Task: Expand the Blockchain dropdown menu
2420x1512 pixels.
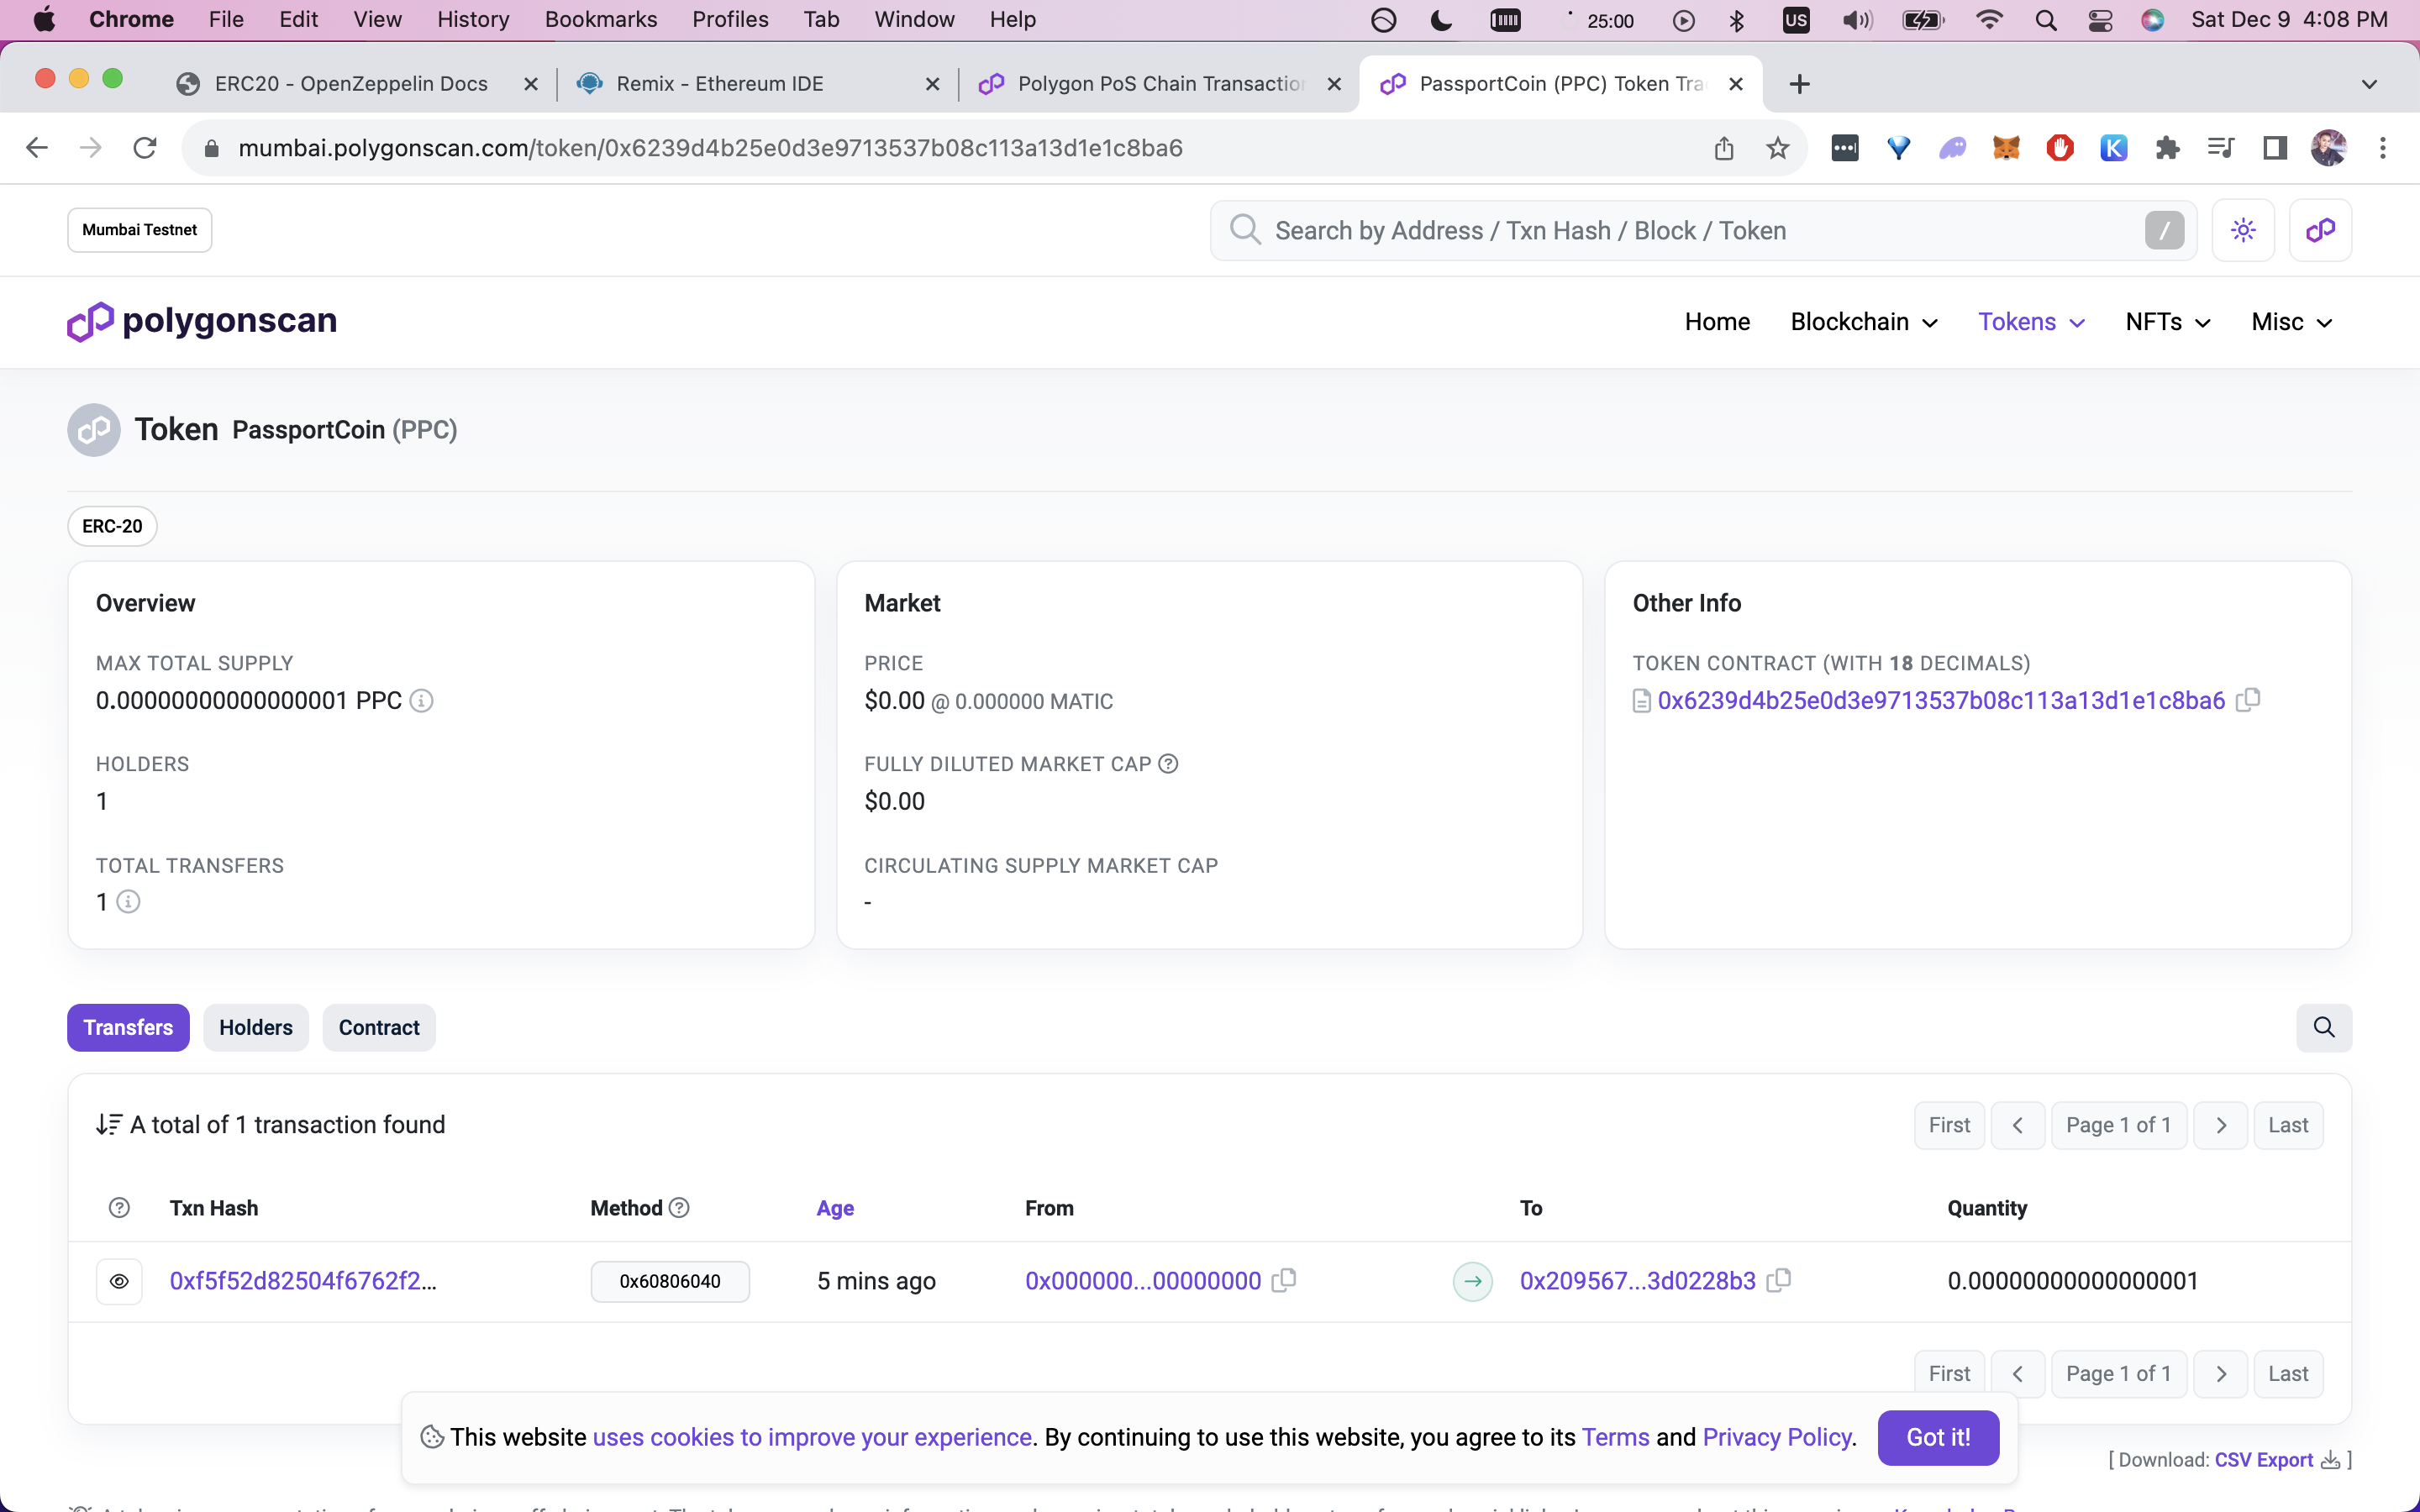Action: point(1864,322)
